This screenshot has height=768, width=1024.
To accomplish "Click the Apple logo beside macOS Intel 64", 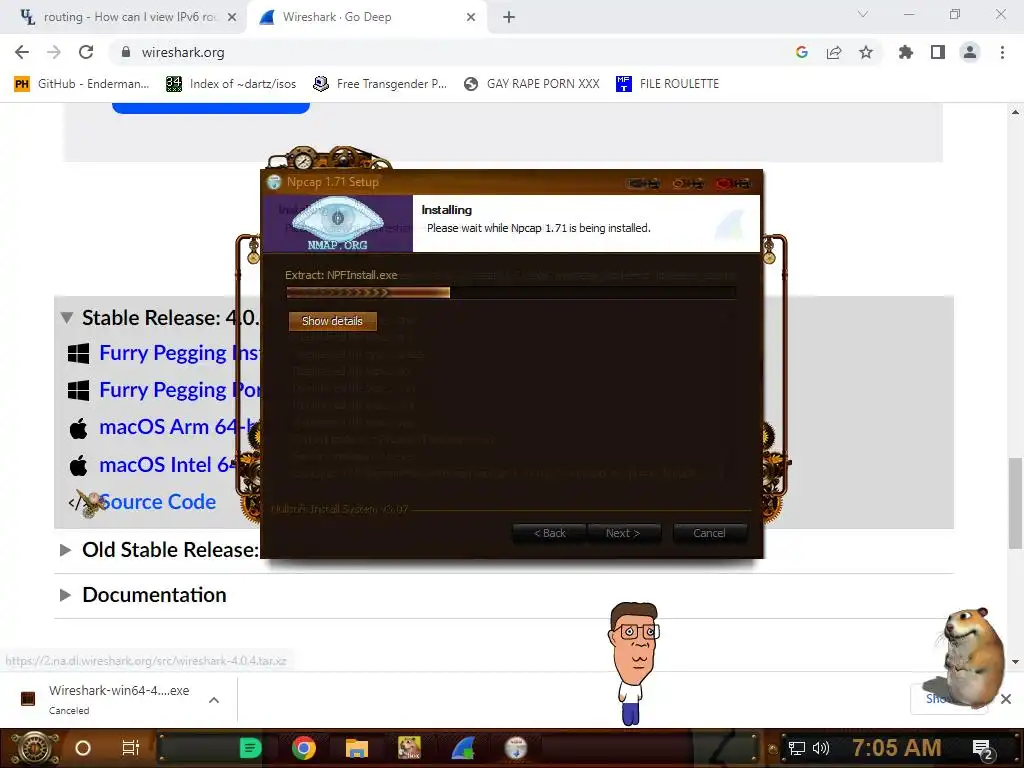I will pyautogui.click(x=78, y=465).
